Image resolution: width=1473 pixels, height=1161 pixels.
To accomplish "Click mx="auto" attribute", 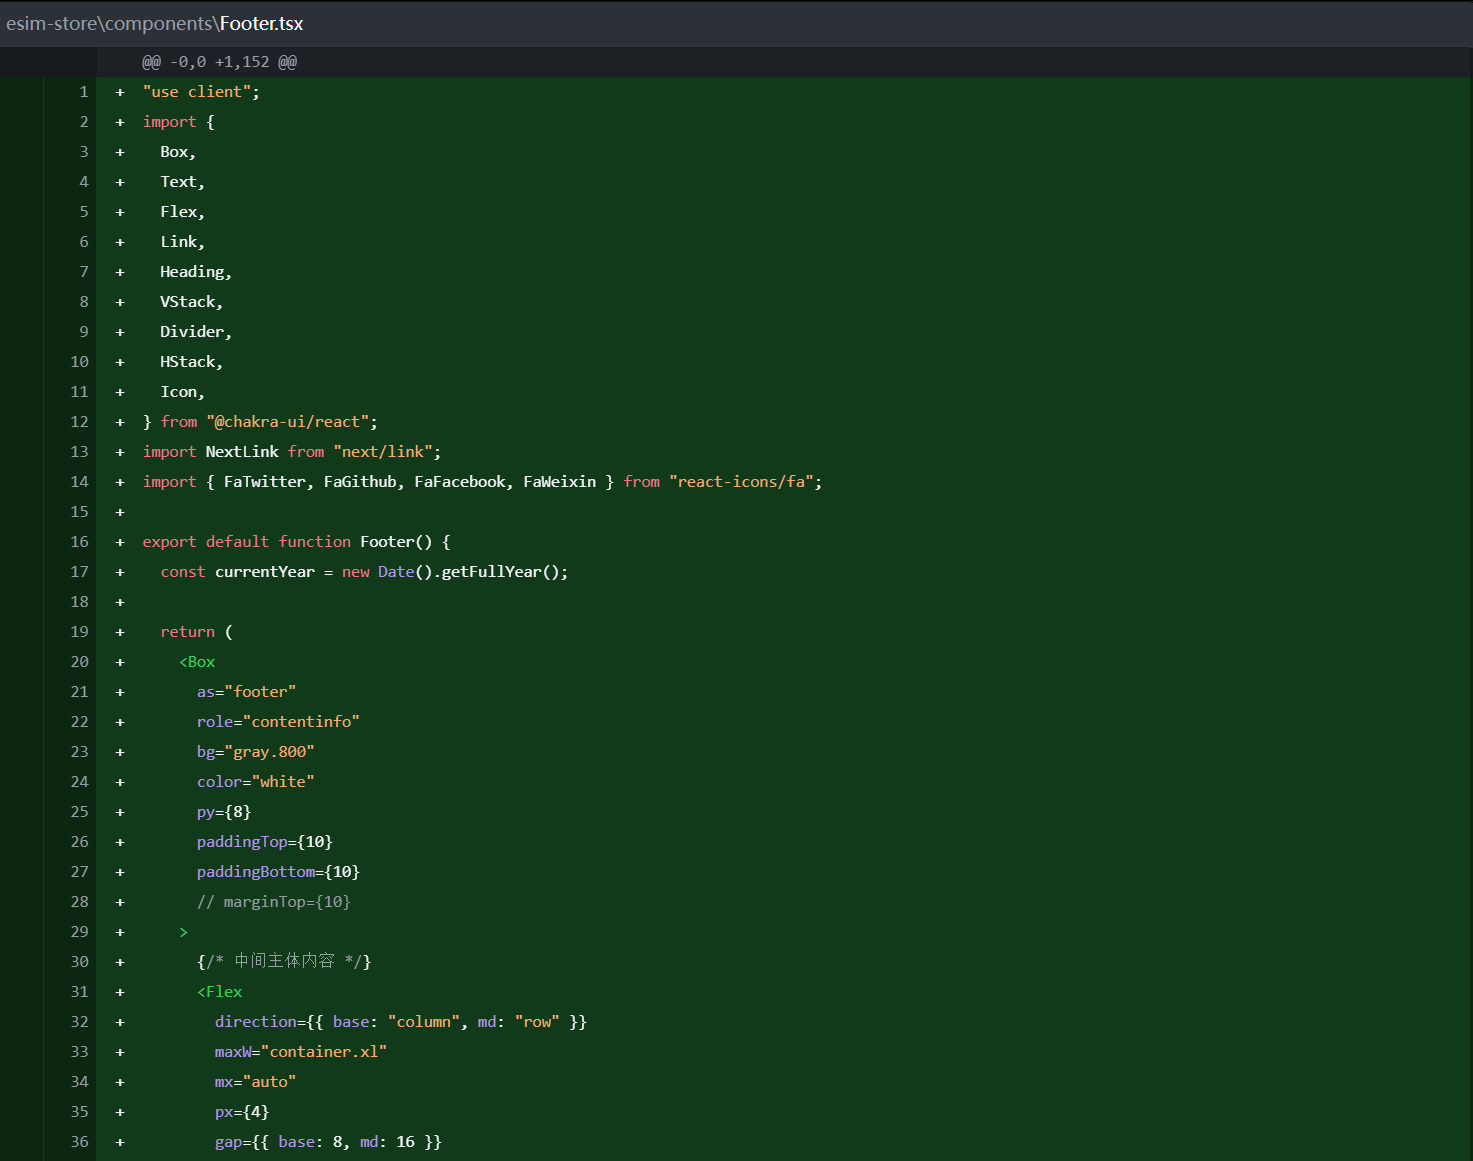I will (x=255, y=1082).
